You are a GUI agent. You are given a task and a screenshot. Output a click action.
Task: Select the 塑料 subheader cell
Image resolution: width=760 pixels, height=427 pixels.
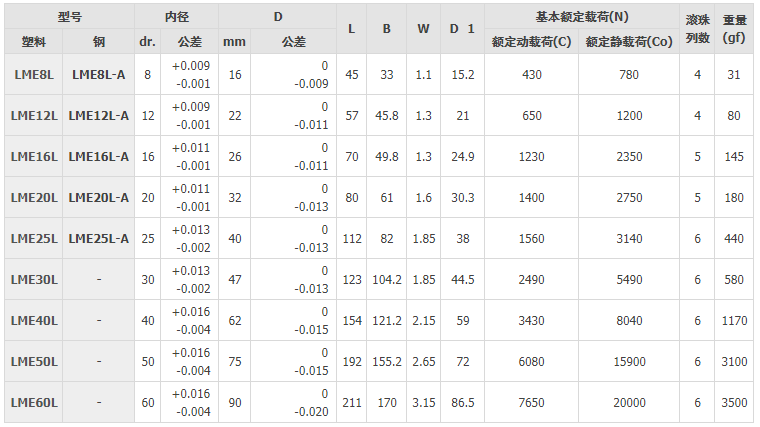pyautogui.click(x=34, y=42)
